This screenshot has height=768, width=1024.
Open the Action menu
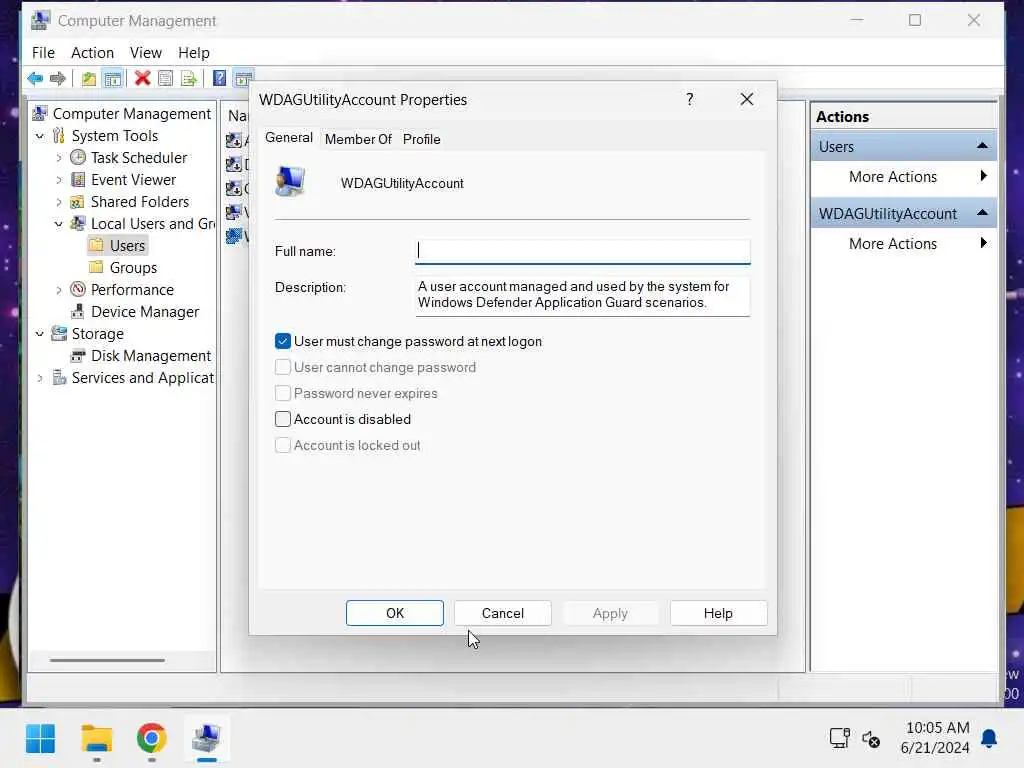pyautogui.click(x=92, y=53)
